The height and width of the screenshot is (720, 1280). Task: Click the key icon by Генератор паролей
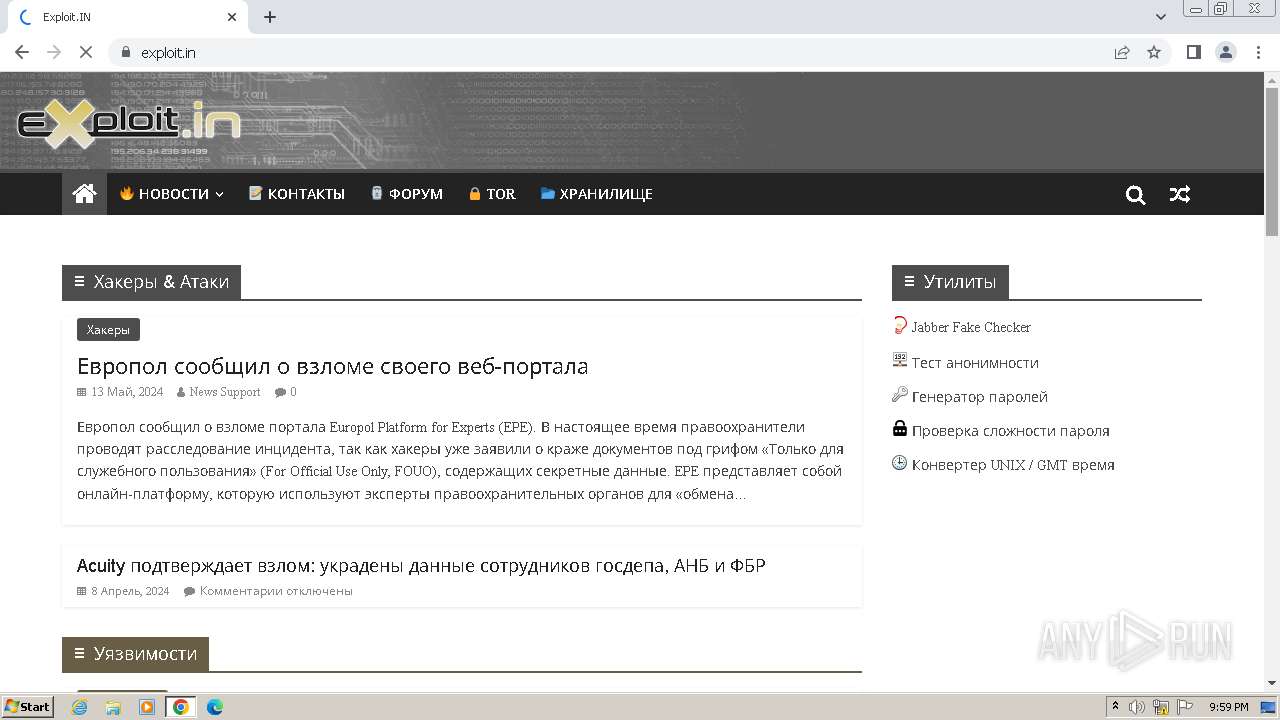coord(899,395)
